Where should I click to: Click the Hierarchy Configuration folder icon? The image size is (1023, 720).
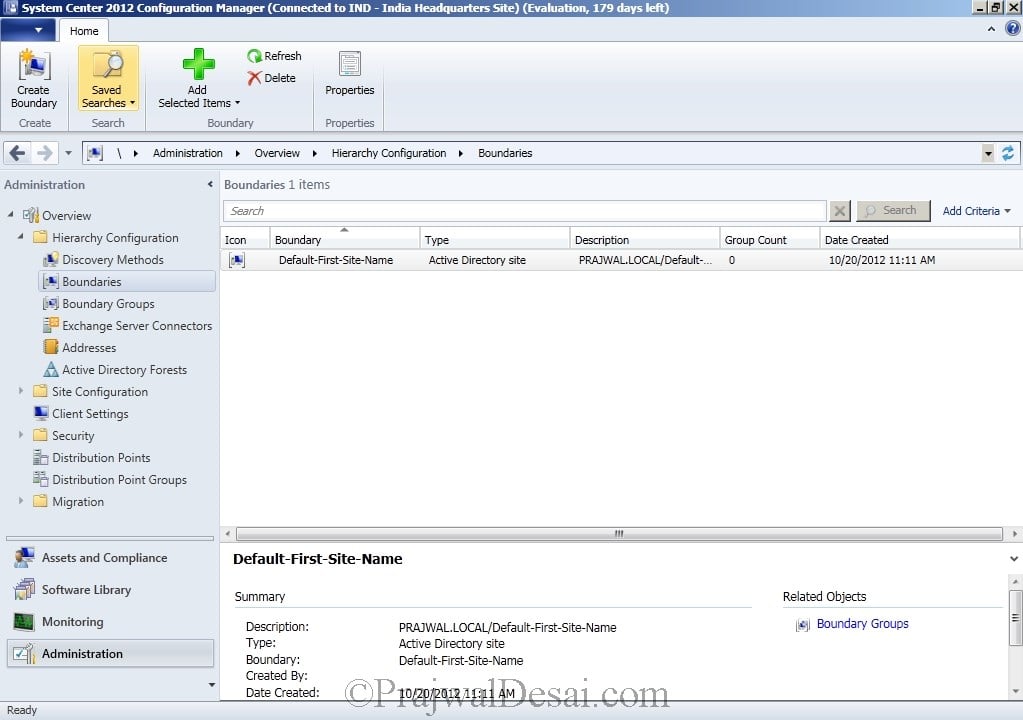tap(40, 237)
